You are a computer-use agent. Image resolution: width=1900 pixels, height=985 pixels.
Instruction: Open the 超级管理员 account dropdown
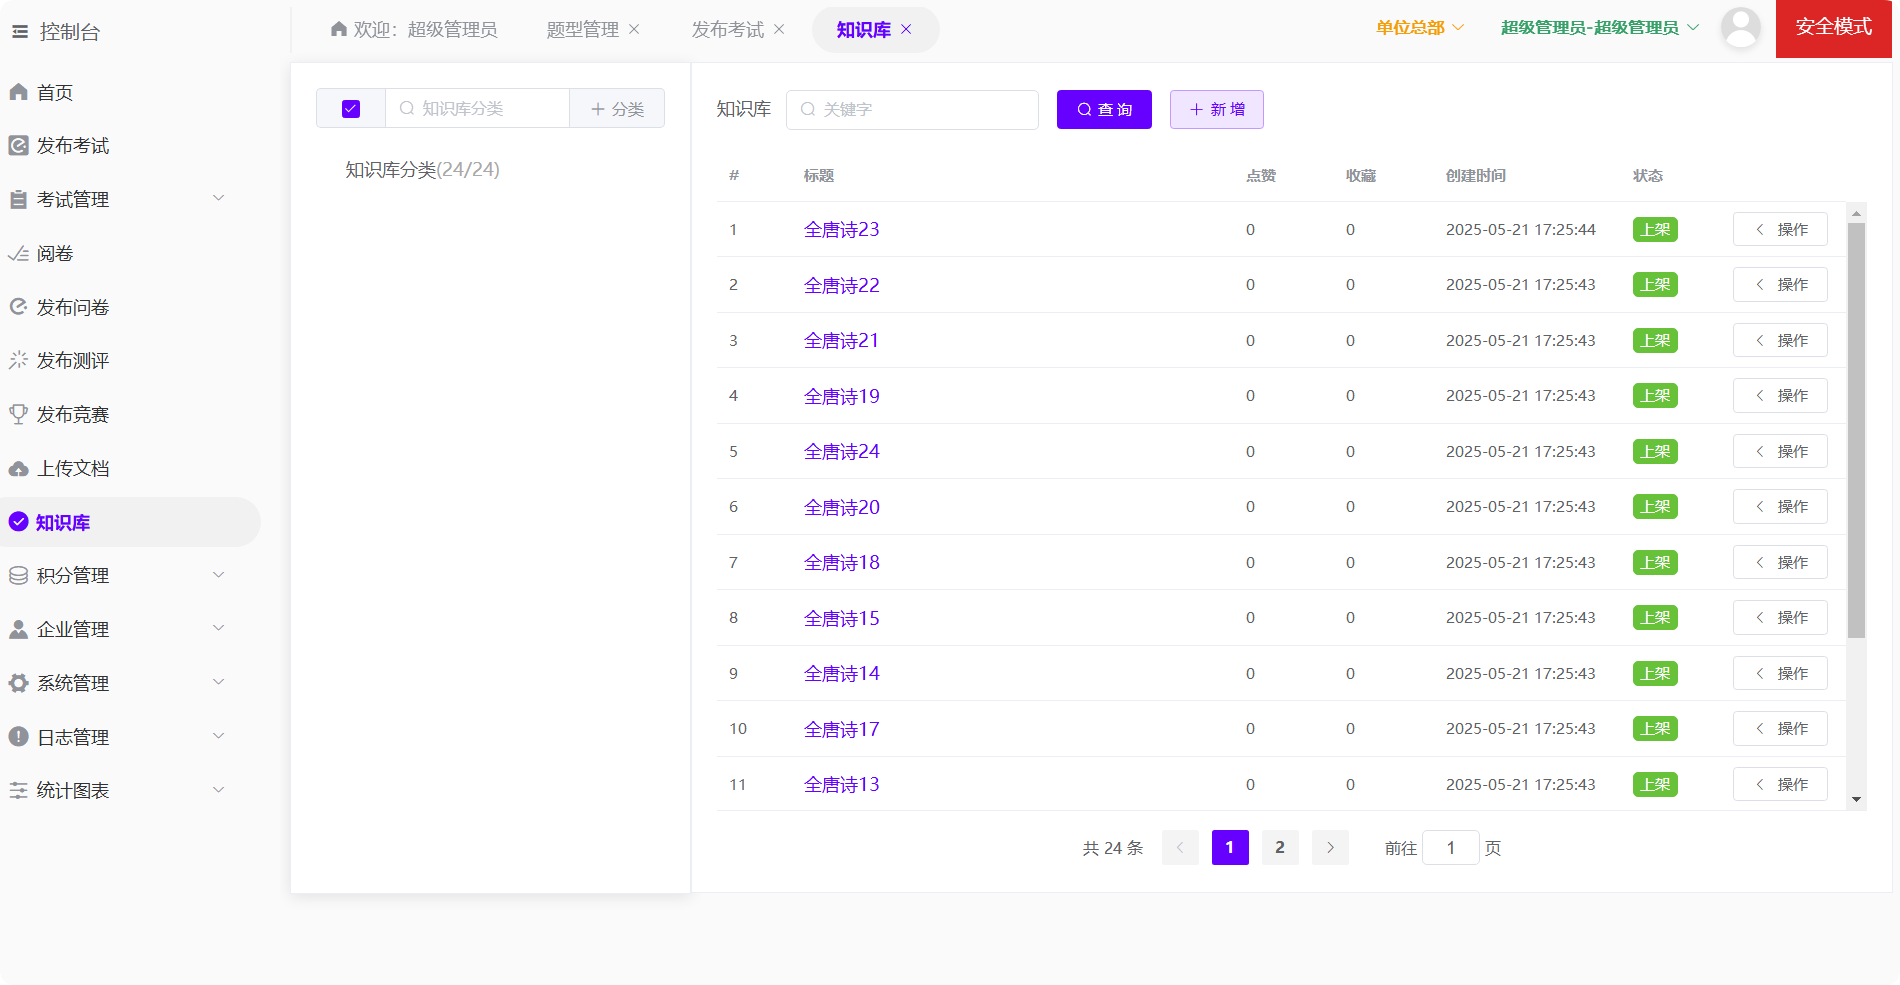pos(1598,28)
